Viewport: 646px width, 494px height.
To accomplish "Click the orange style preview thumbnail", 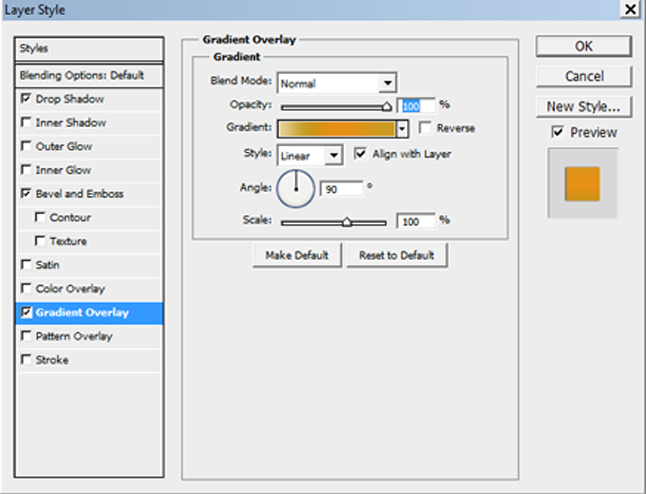I will 582,184.
